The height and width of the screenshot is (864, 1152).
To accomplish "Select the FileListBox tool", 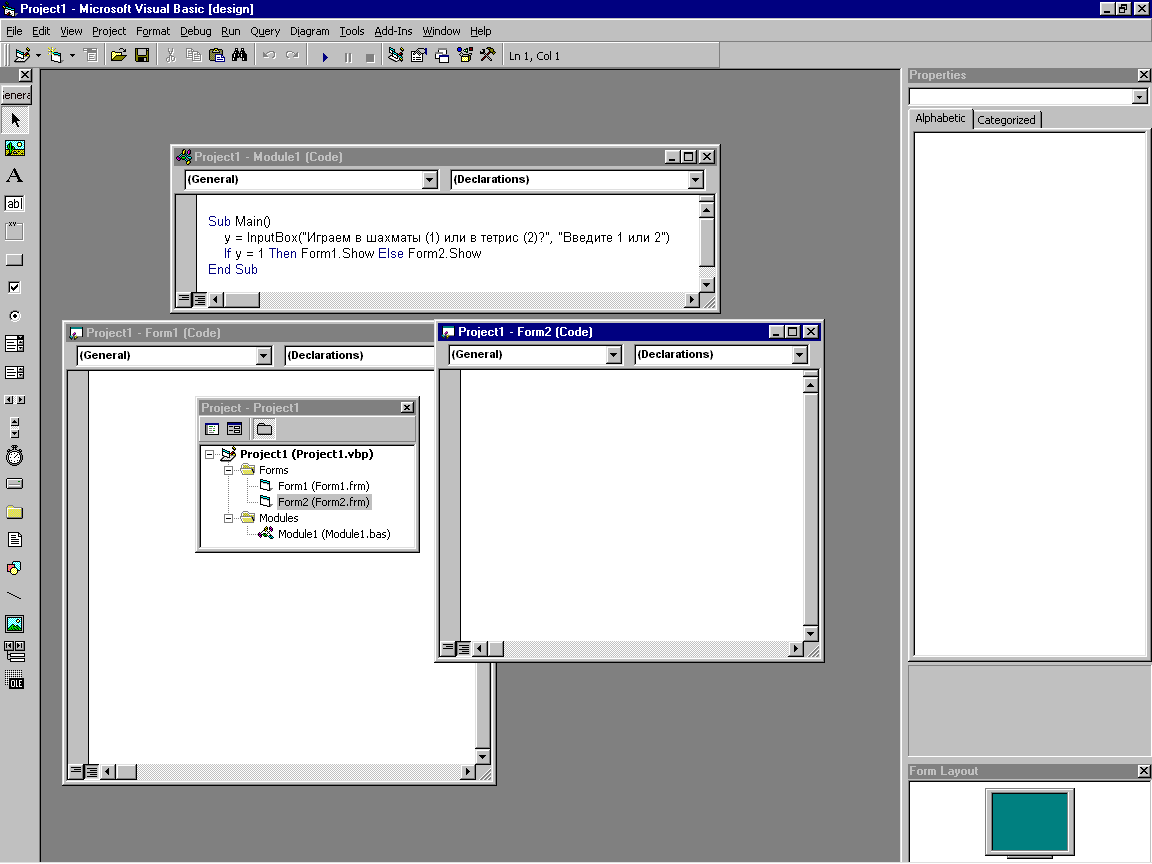I will [15, 539].
